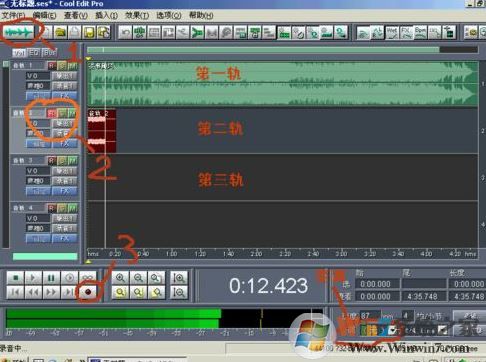486x362 pixels.
Task: Open track 3 output device 输出1 selector
Action: click(x=64, y=171)
